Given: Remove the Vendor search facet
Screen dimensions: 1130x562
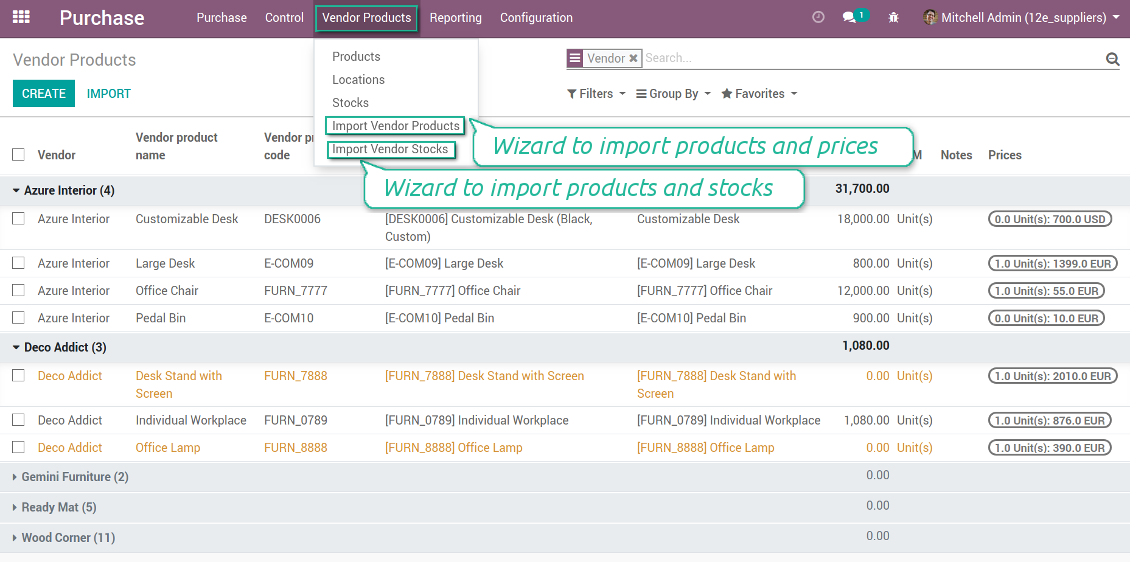Looking at the screenshot, I should tap(633, 59).
